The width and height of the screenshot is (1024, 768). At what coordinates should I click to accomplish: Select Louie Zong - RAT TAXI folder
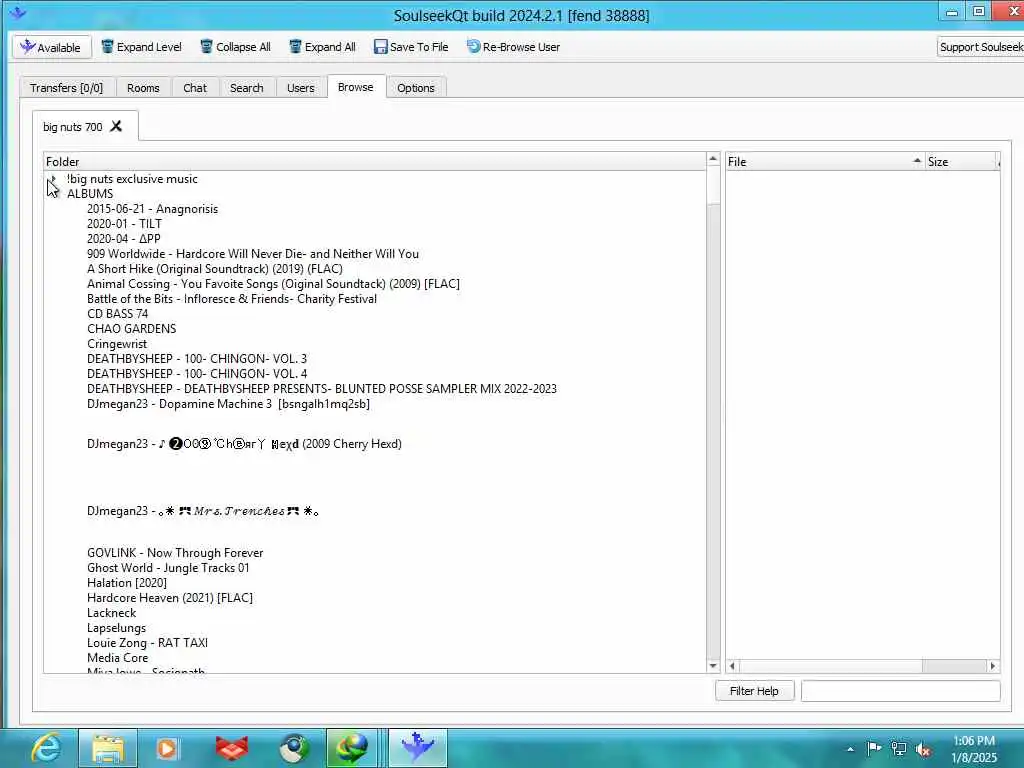pyautogui.click(x=148, y=643)
